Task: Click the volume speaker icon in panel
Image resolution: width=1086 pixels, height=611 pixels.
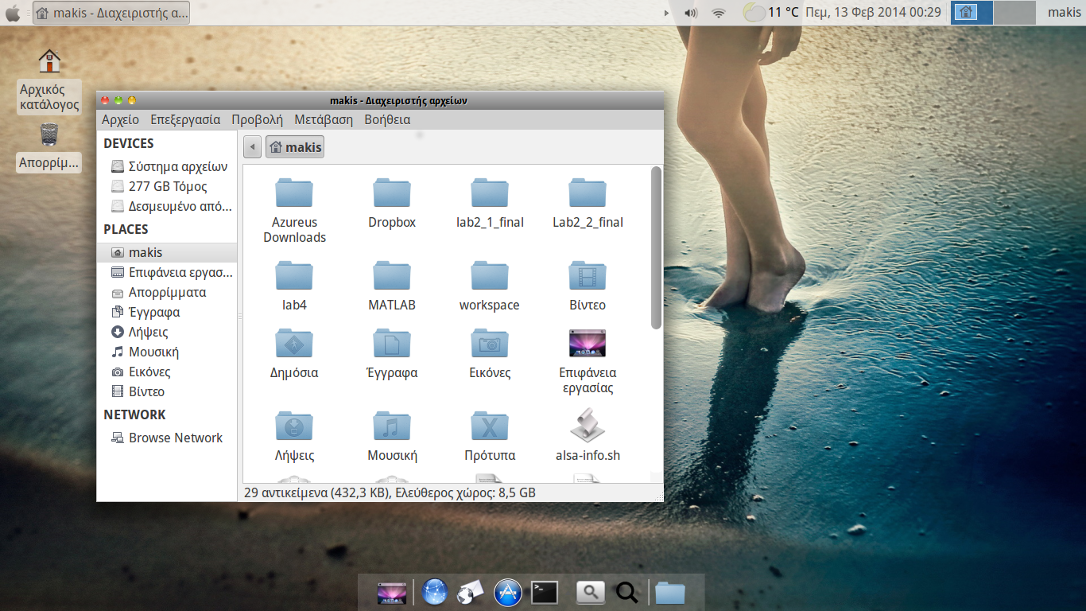Action: 690,13
